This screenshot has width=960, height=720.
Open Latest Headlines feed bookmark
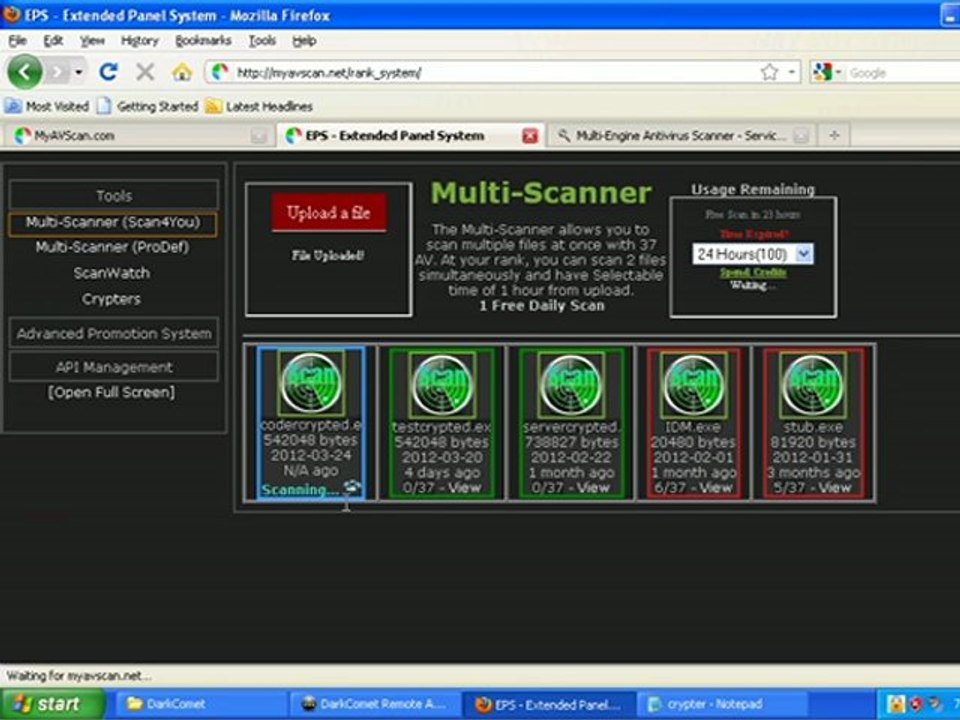260,107
